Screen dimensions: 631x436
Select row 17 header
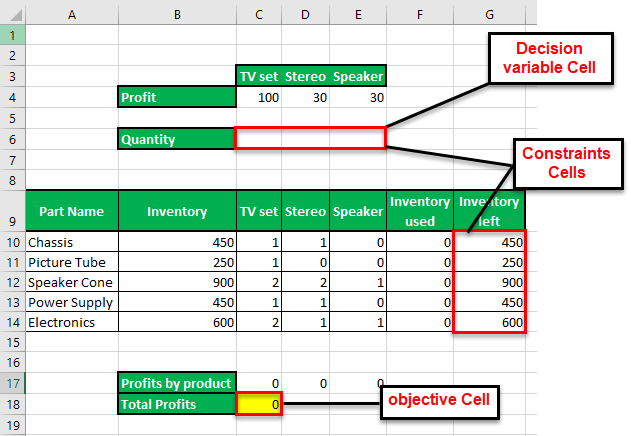[x=12, y=383]
